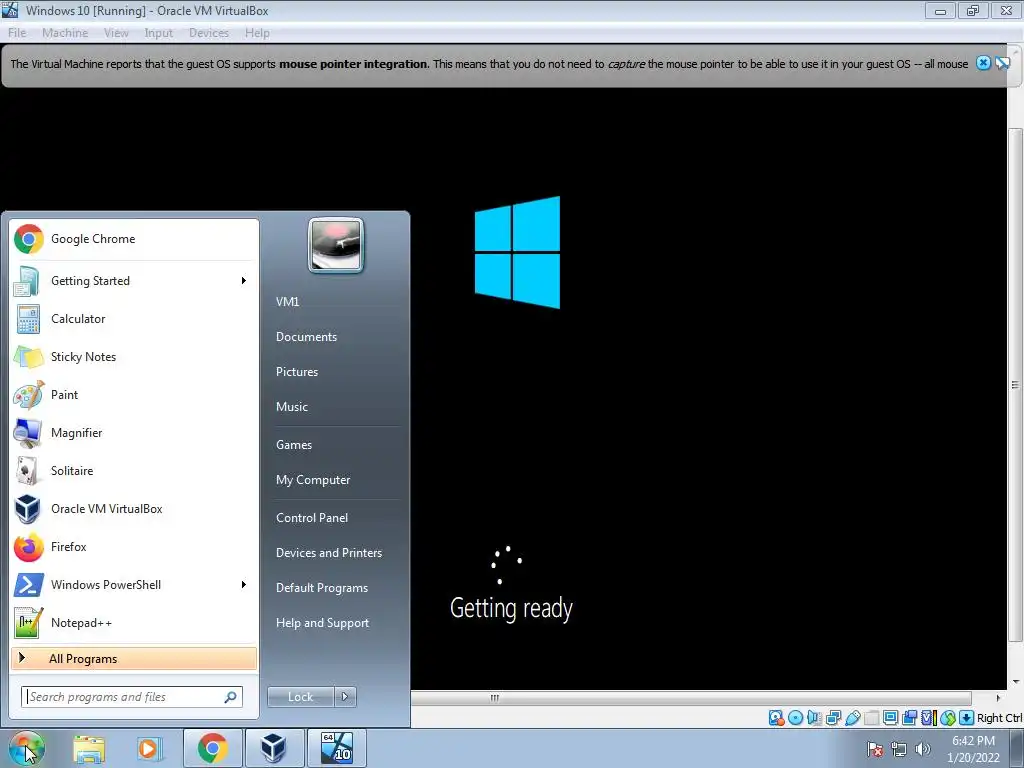Click the VirtualBox display status icon
This screenshot has width=1024, height=768.
[x=890, y=718]
